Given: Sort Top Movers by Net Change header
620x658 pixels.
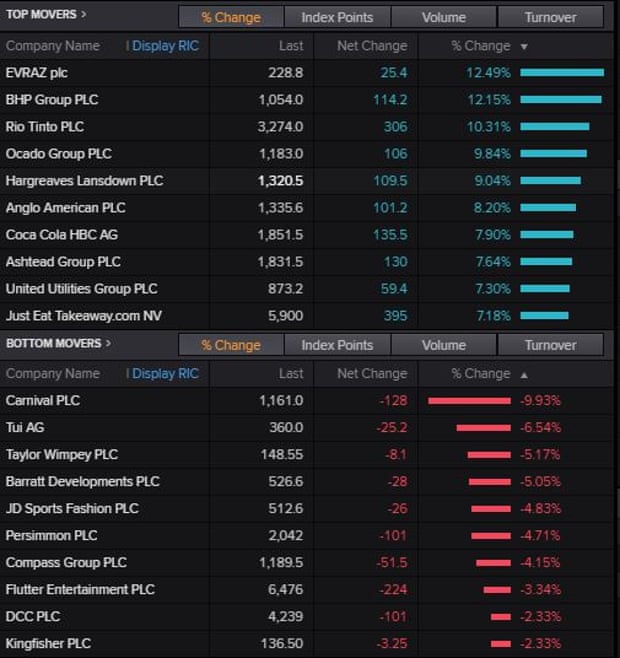Looking at the screenshot, I should (372, 46).
